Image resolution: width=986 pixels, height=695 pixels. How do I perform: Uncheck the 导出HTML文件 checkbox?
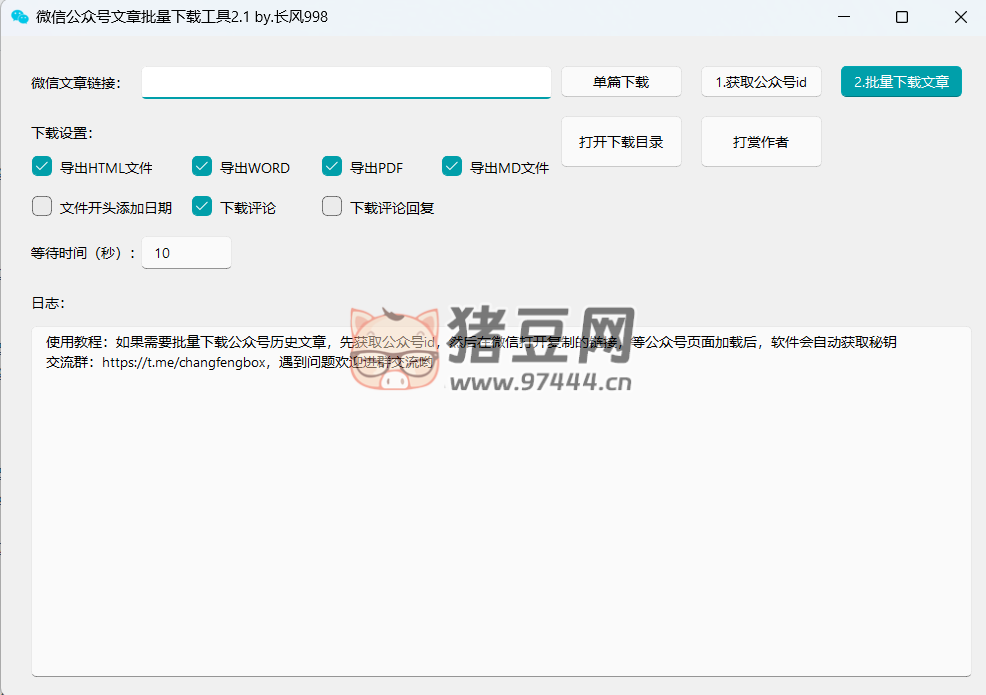[x=42, y=167]
